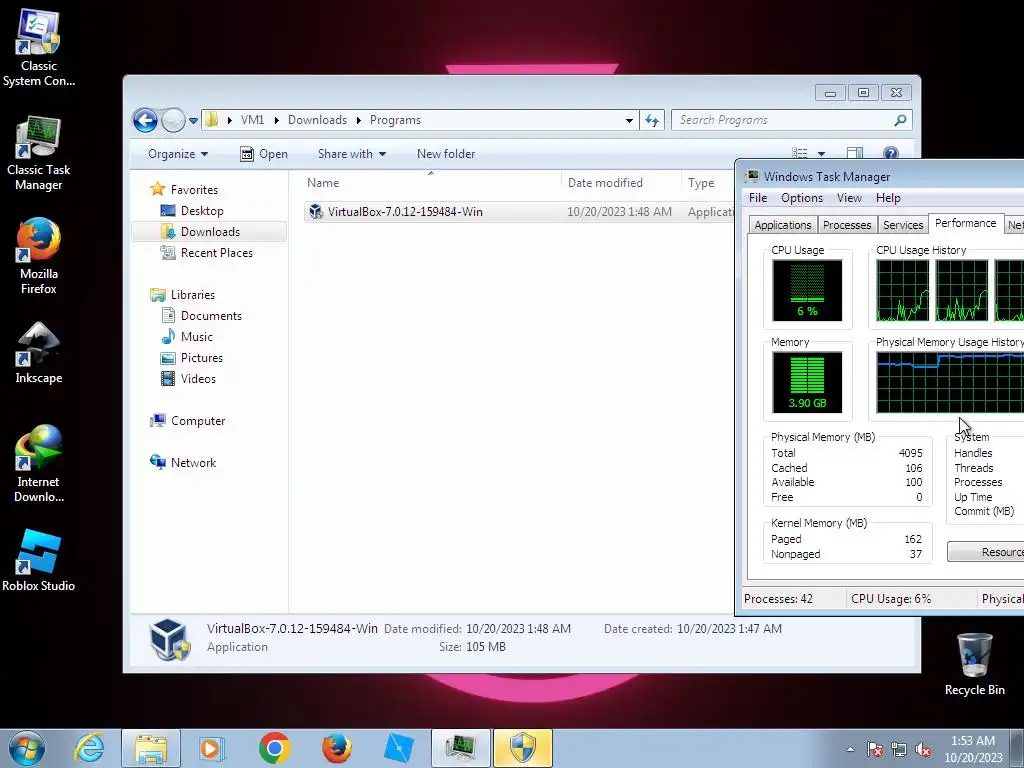Select Videos library in navigation pane
The height and width of the screenshot is (768, 1024).
(198, 379)
